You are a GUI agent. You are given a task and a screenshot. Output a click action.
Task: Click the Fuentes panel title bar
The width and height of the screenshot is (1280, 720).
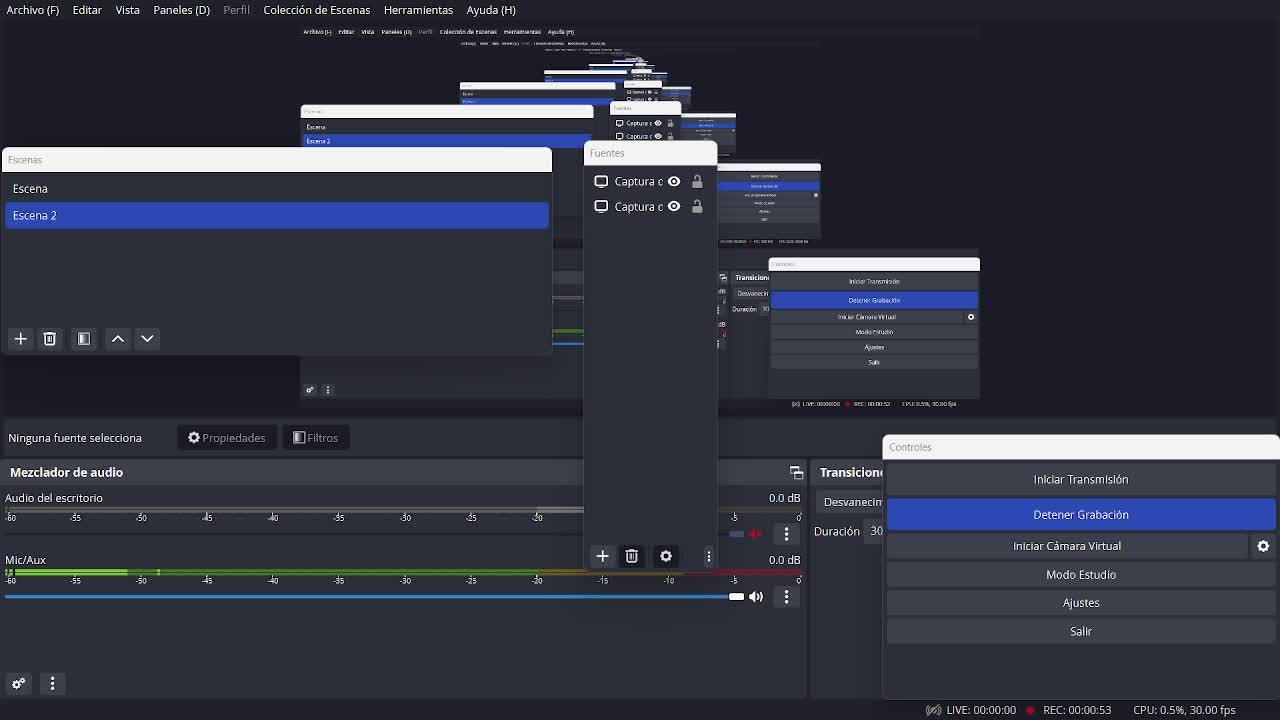(650, 153)
